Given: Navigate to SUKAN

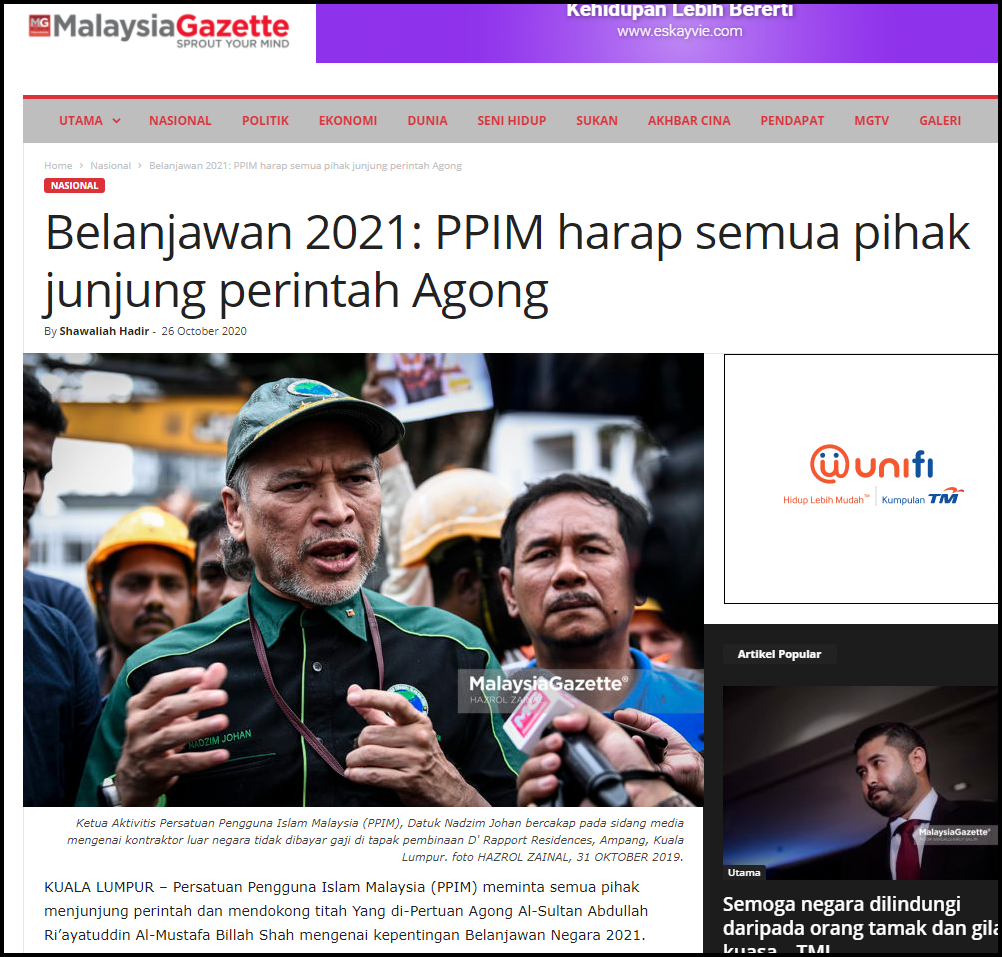Looking at the screenshot, I should [x=597, y=121].
